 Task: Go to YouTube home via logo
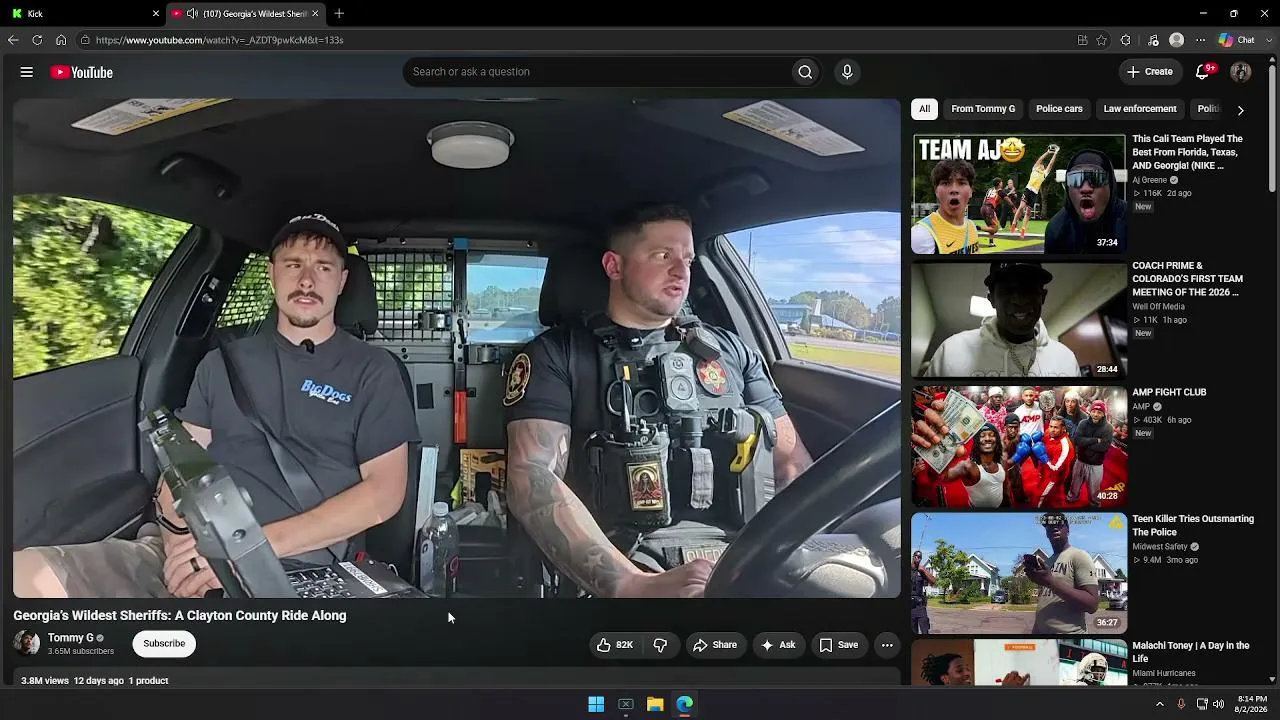coord(82,72)
